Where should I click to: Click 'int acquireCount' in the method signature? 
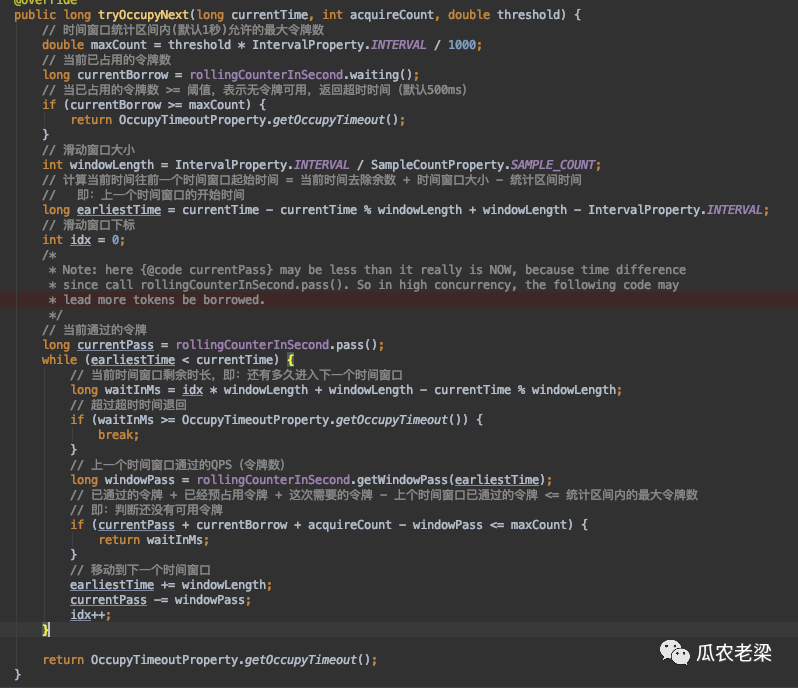[x=378, y=15]
